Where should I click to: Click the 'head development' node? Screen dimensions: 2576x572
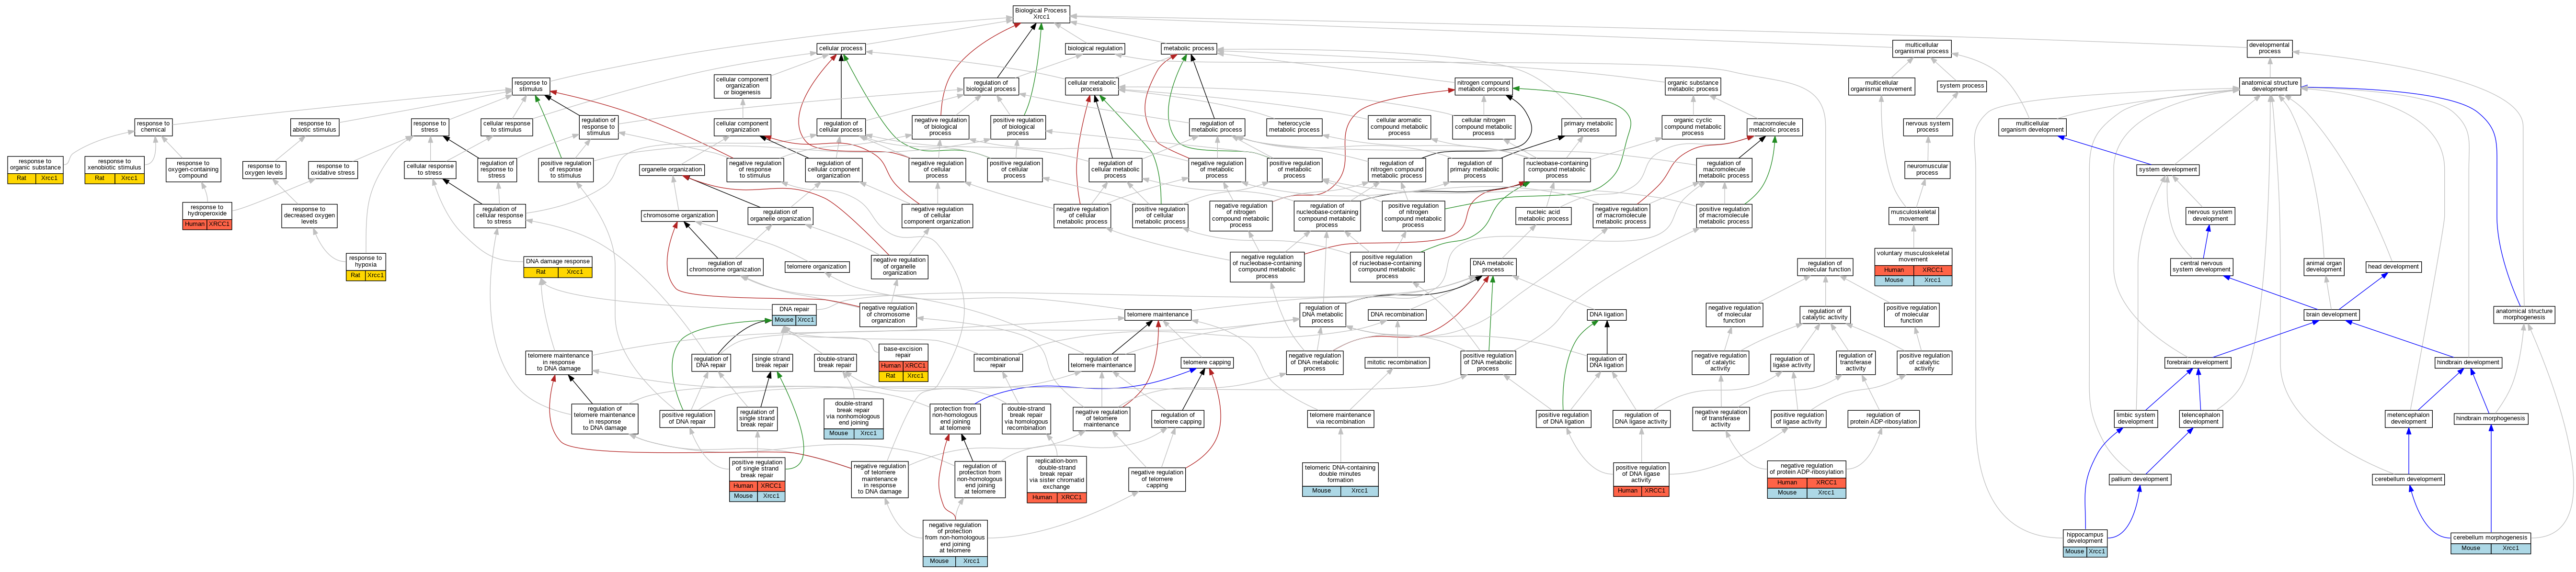[2393, 267]
